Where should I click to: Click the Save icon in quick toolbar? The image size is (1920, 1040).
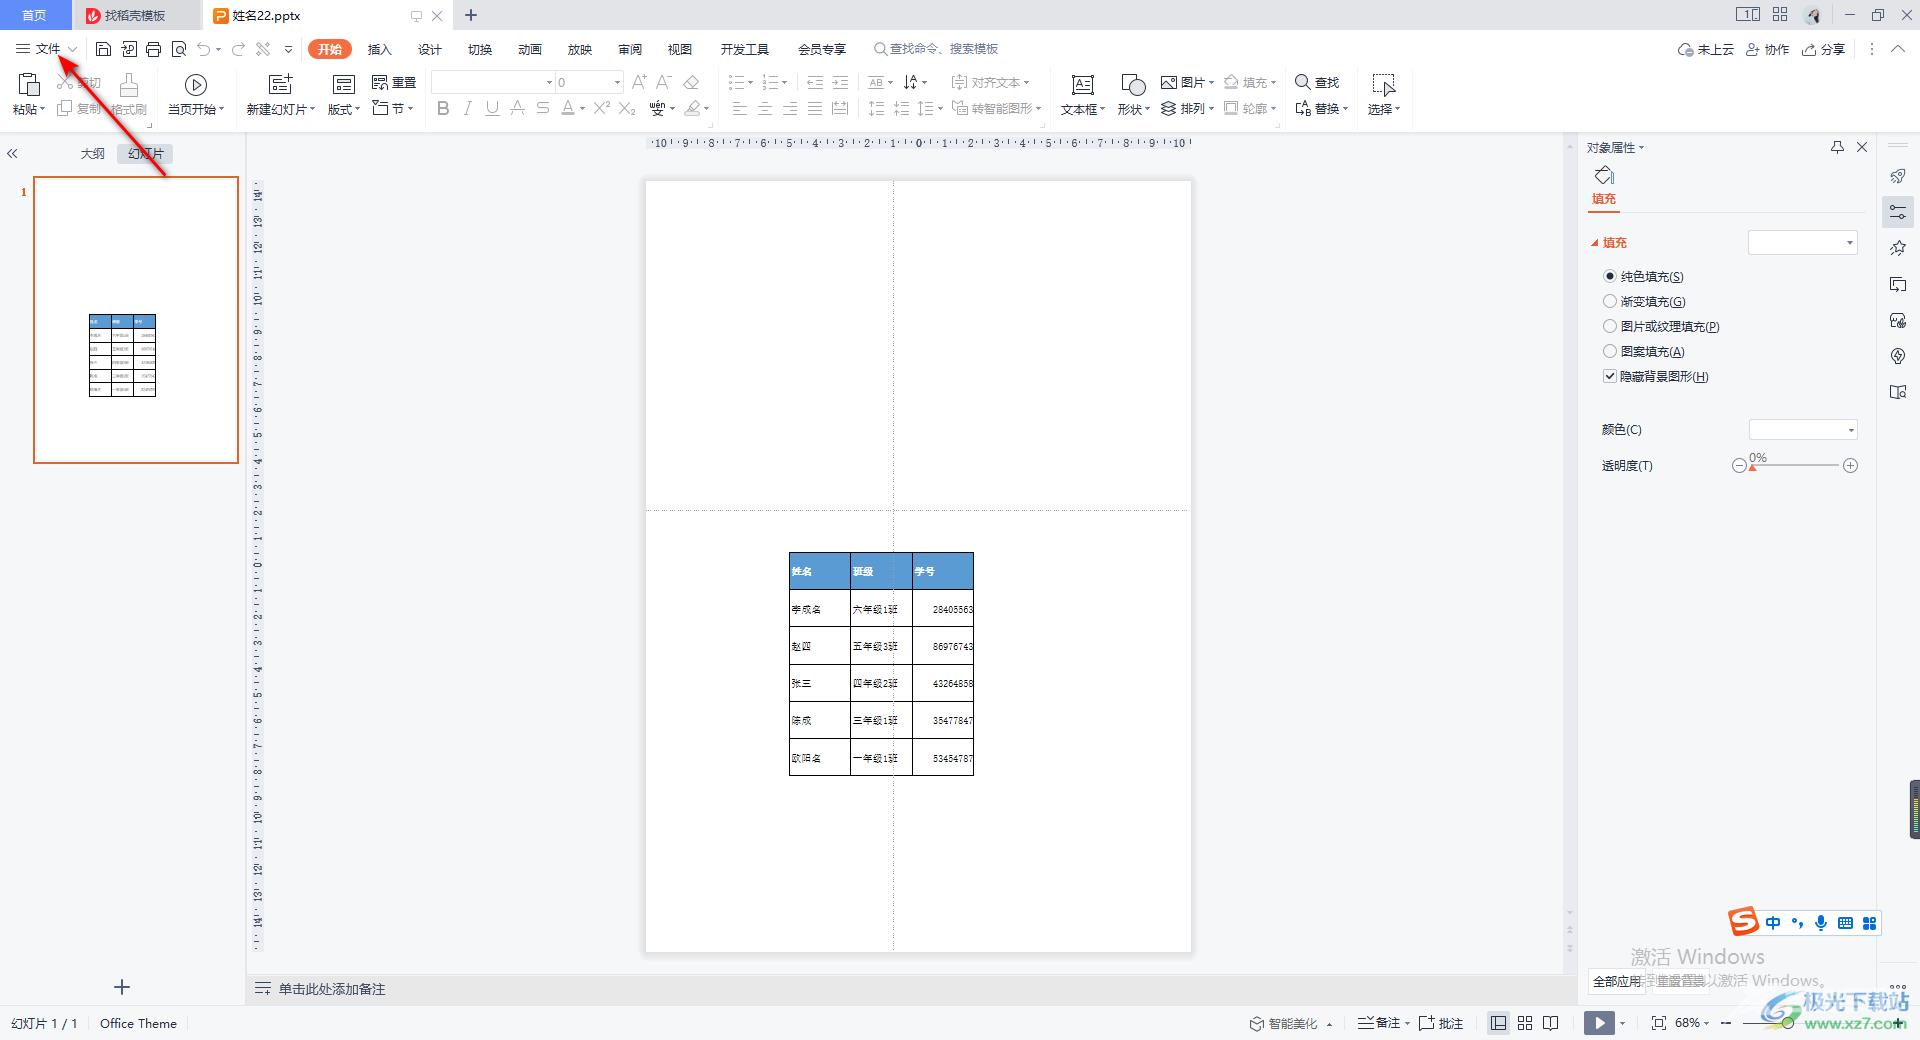pyautogui.click(x=103, y=49)
